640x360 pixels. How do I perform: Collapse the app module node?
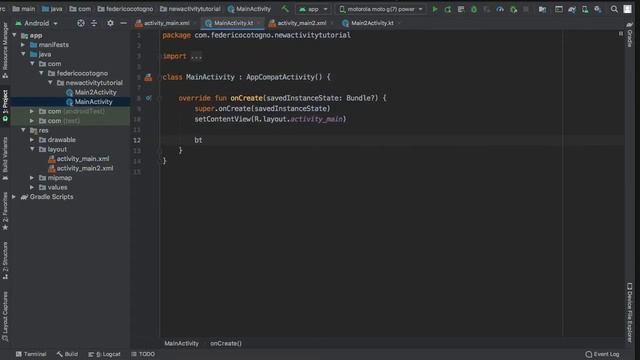click(x=15, y=36)
